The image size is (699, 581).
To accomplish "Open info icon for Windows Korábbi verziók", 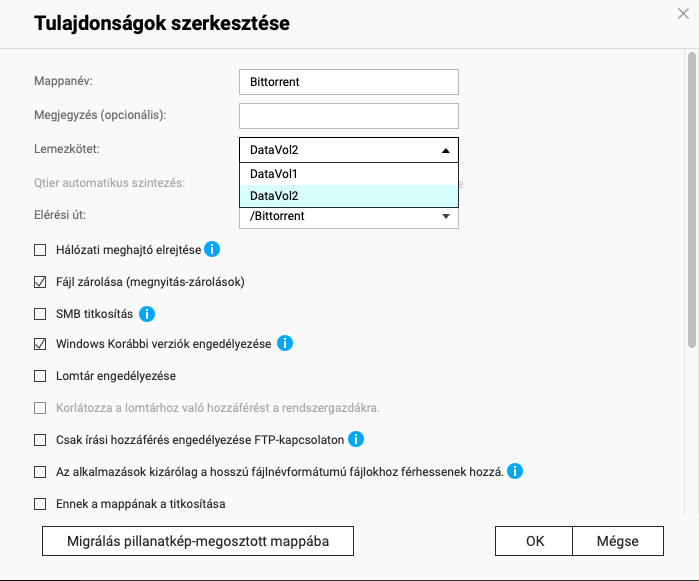I will point(285,343).
